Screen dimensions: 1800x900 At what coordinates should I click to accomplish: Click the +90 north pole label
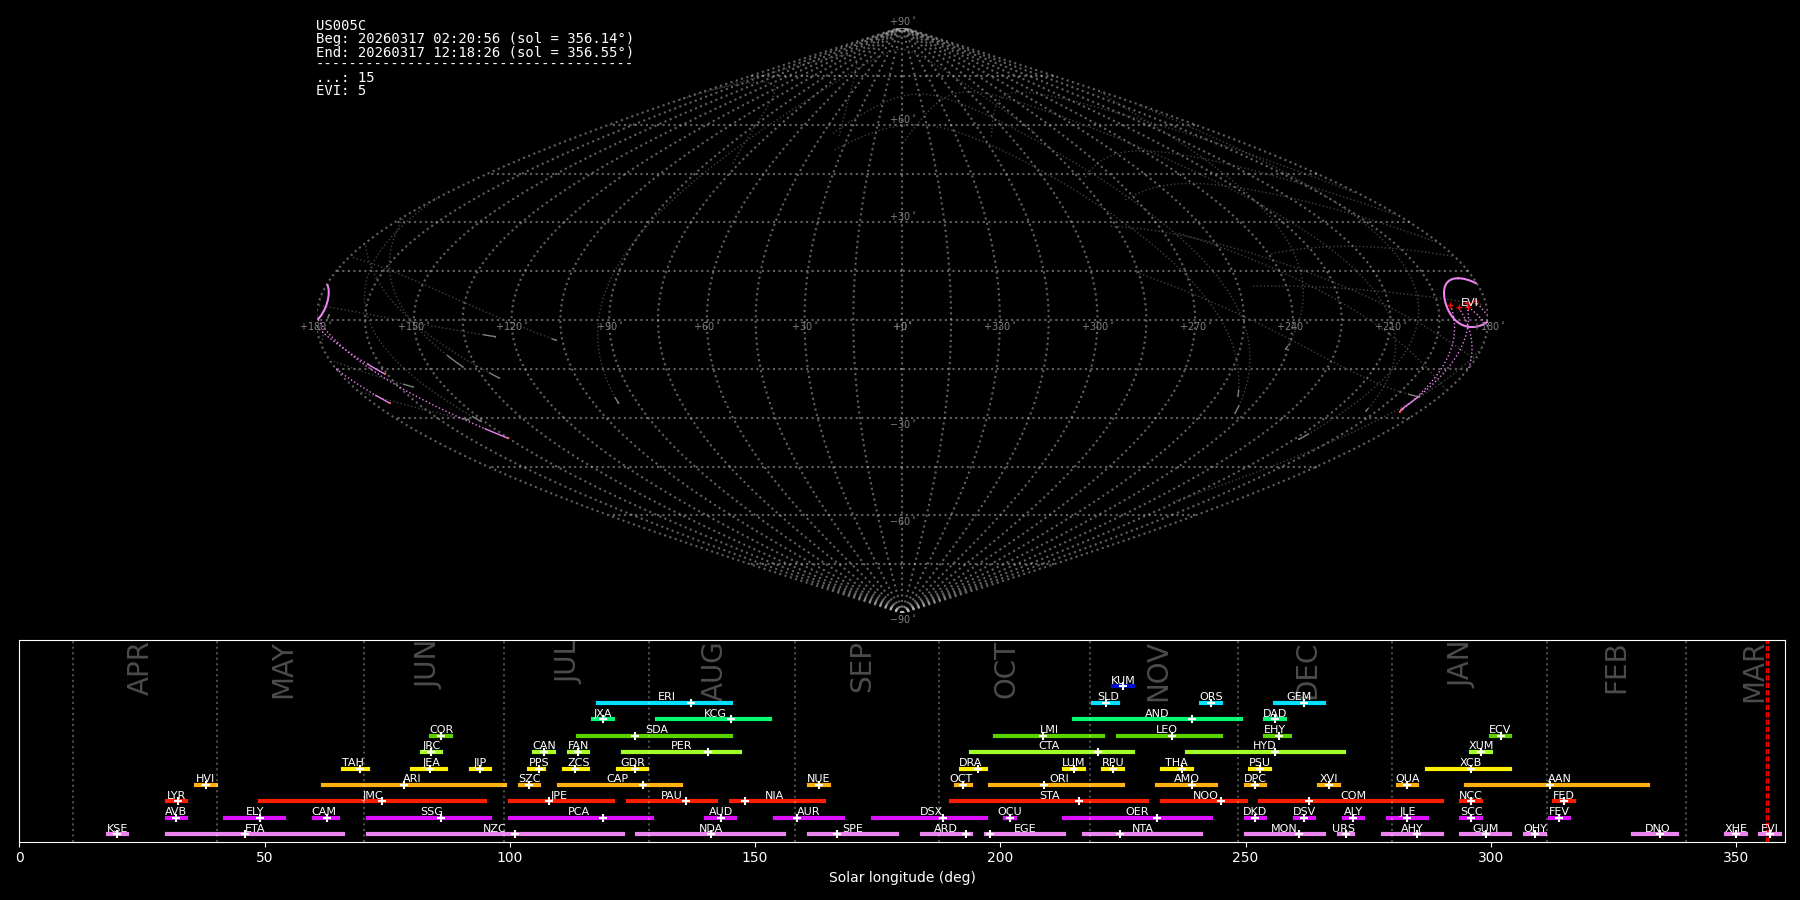tap(901, 22)
